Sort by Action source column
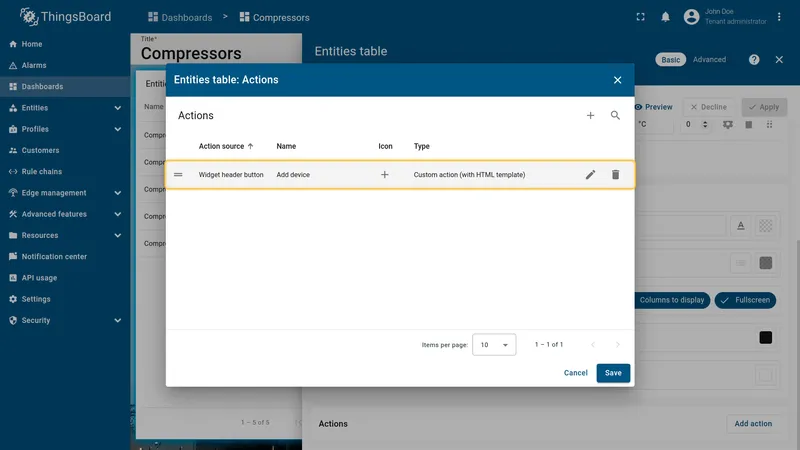800x450 pixels. pyautogui.click(x=226, y=146)
